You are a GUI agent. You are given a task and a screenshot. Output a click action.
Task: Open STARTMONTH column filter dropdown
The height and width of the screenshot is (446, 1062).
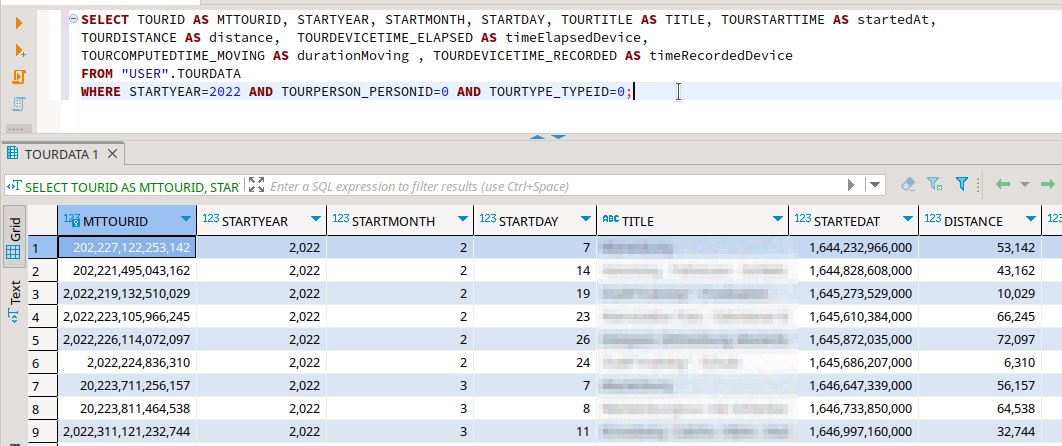coord(463,219)
